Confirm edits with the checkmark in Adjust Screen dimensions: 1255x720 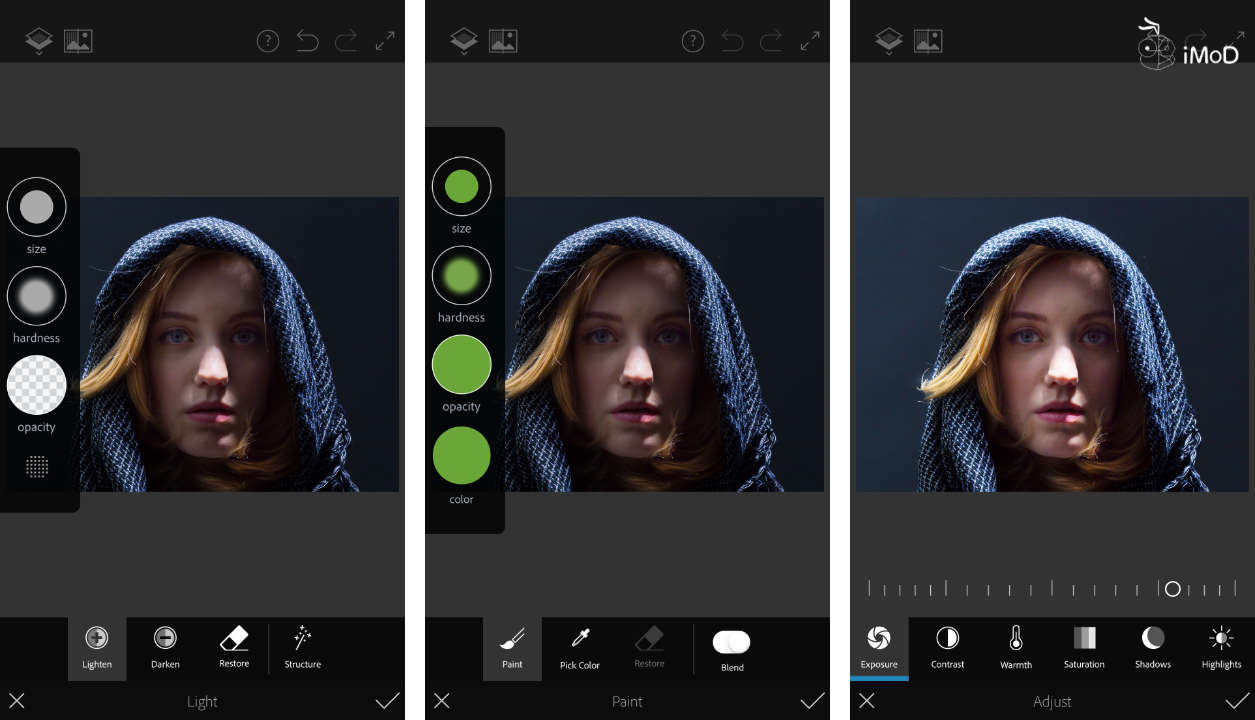[1237, 701]
